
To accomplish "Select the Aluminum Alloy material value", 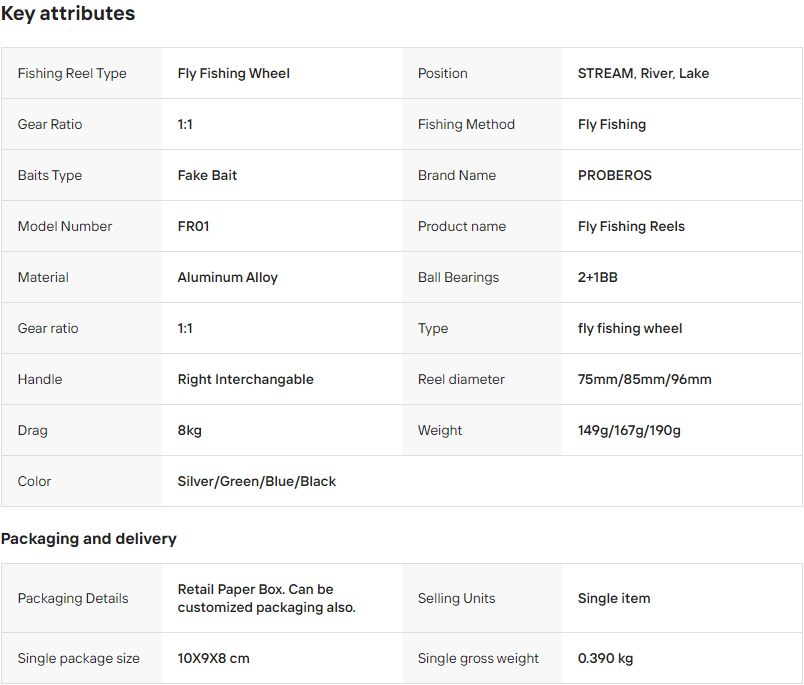I will coord(227,277).
